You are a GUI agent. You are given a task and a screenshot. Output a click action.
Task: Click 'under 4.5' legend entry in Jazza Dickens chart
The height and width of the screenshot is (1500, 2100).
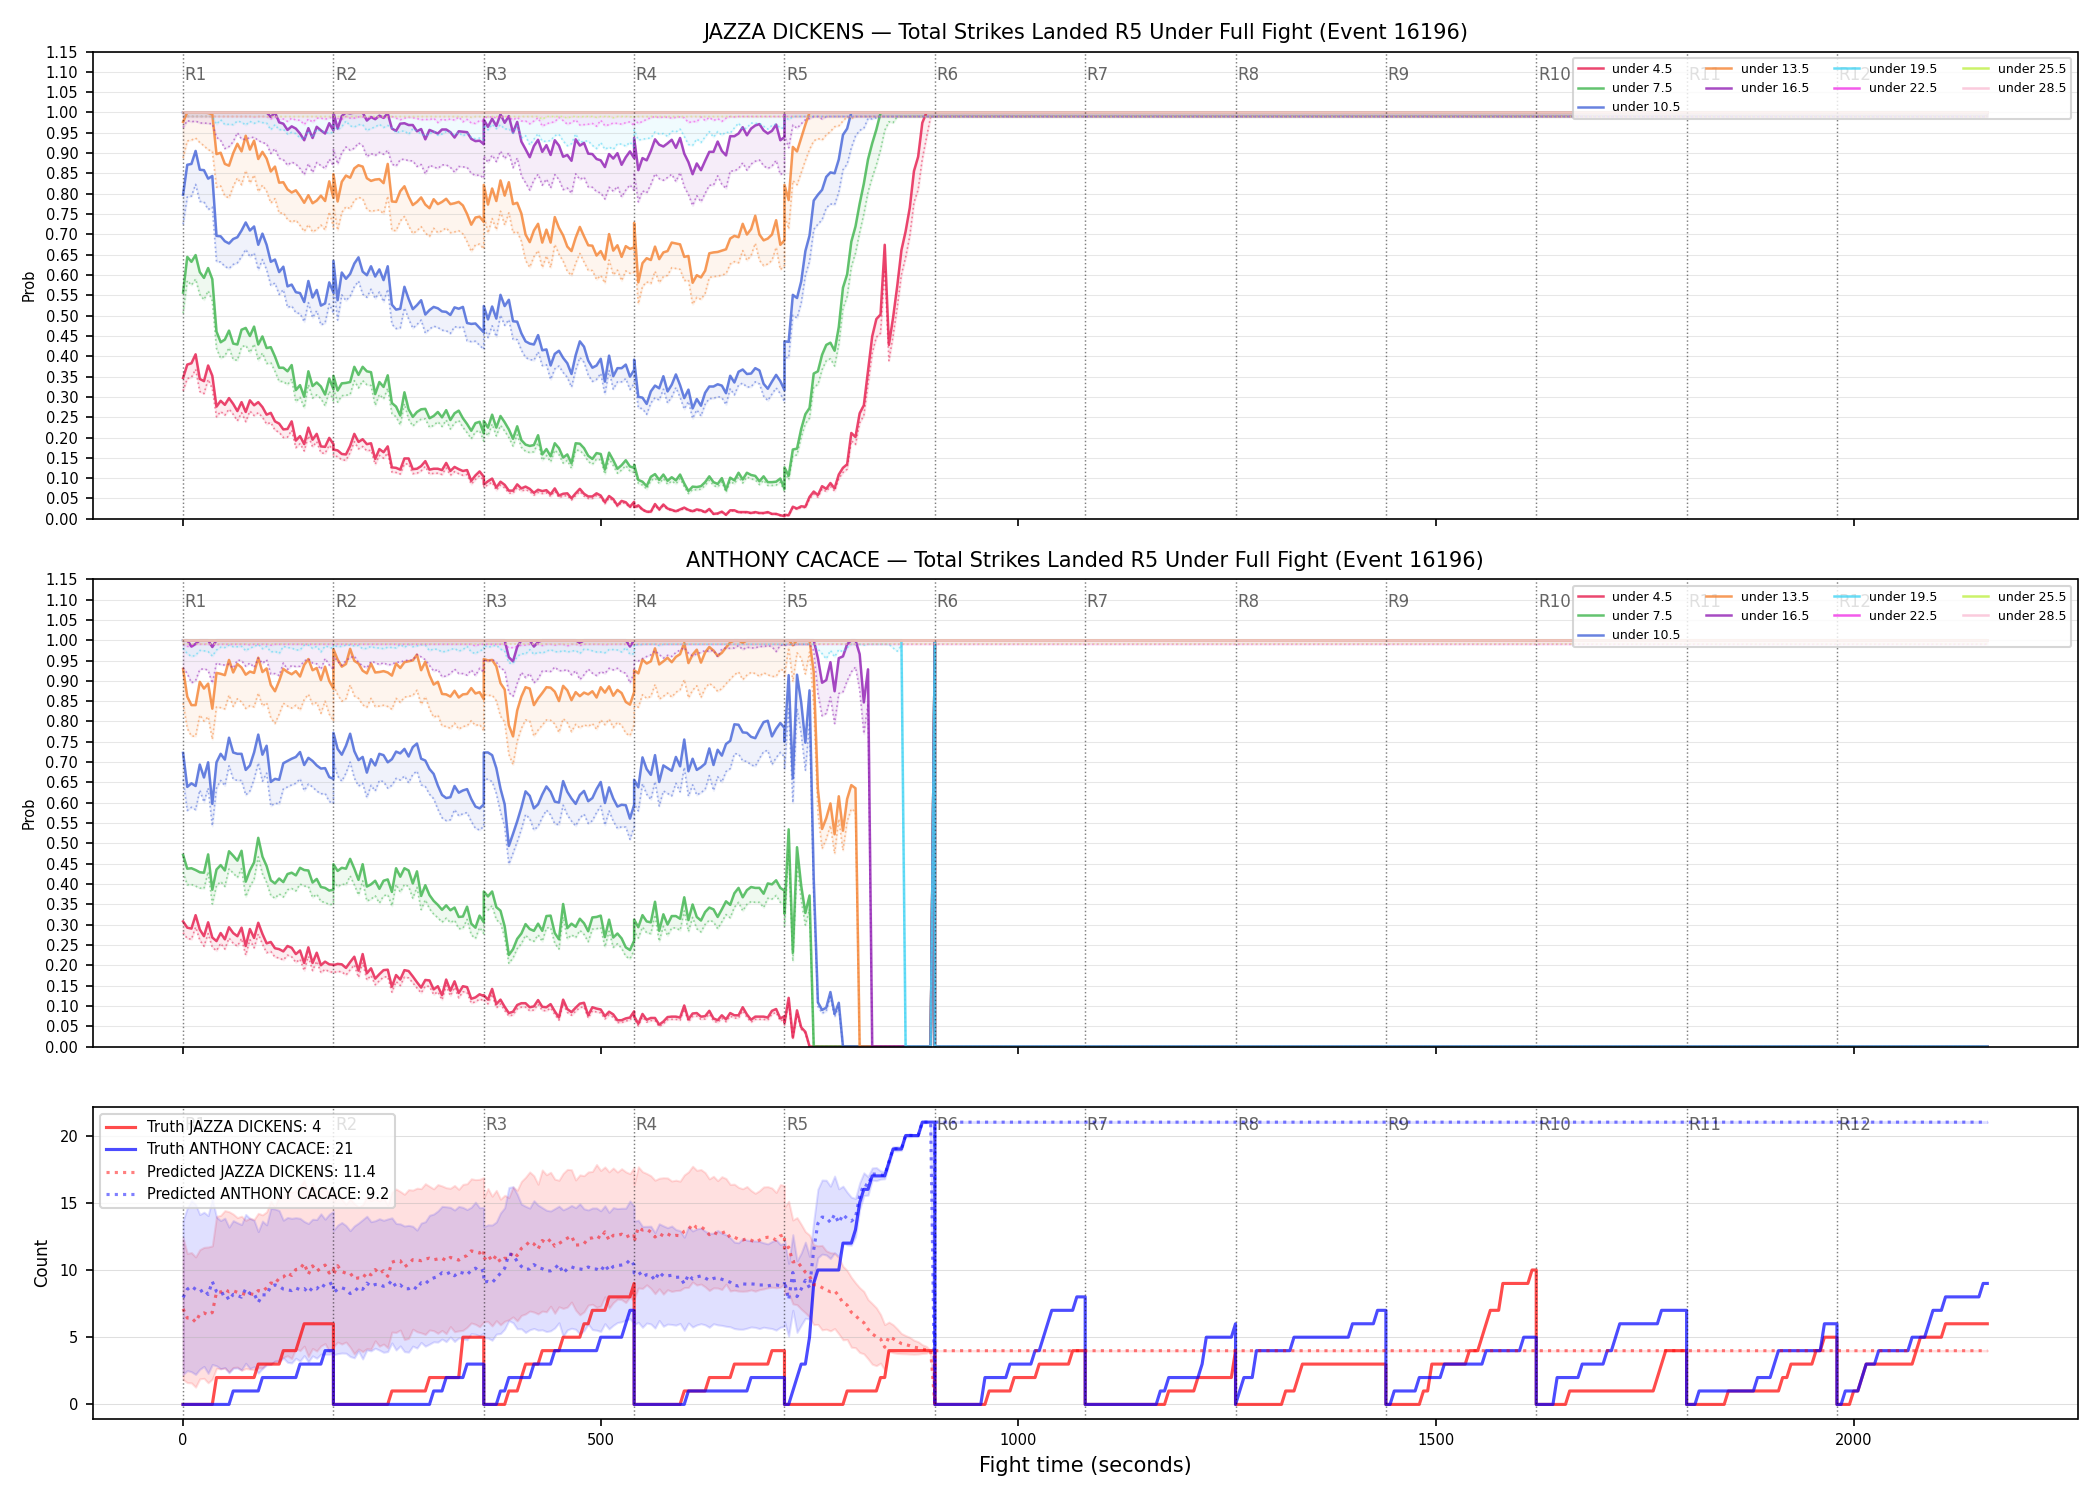(x=1625, y=69)
